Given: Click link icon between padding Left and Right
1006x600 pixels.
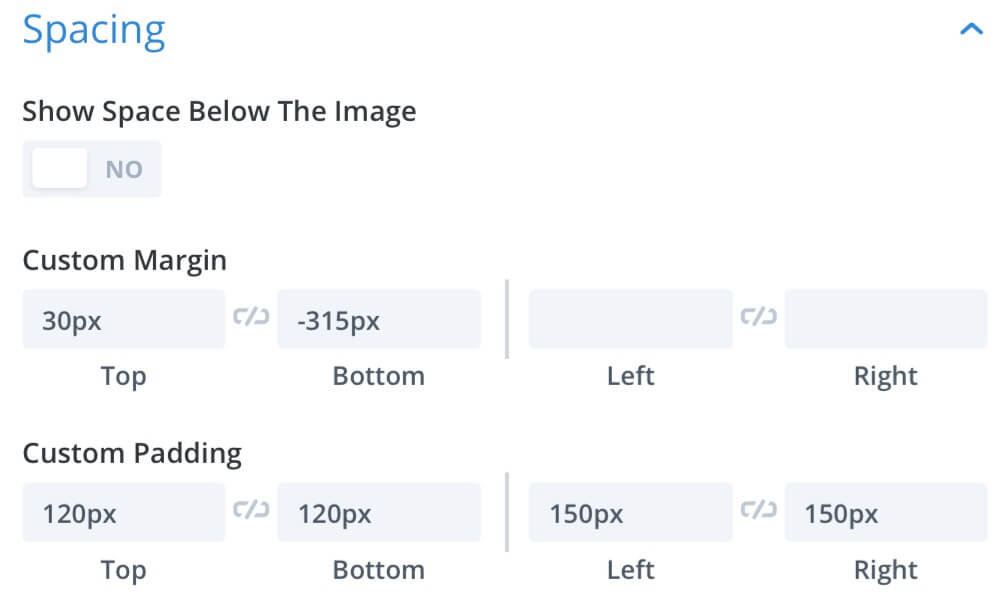Looking at the screenshot, I should pyautogui.click(x=758, y=510).
